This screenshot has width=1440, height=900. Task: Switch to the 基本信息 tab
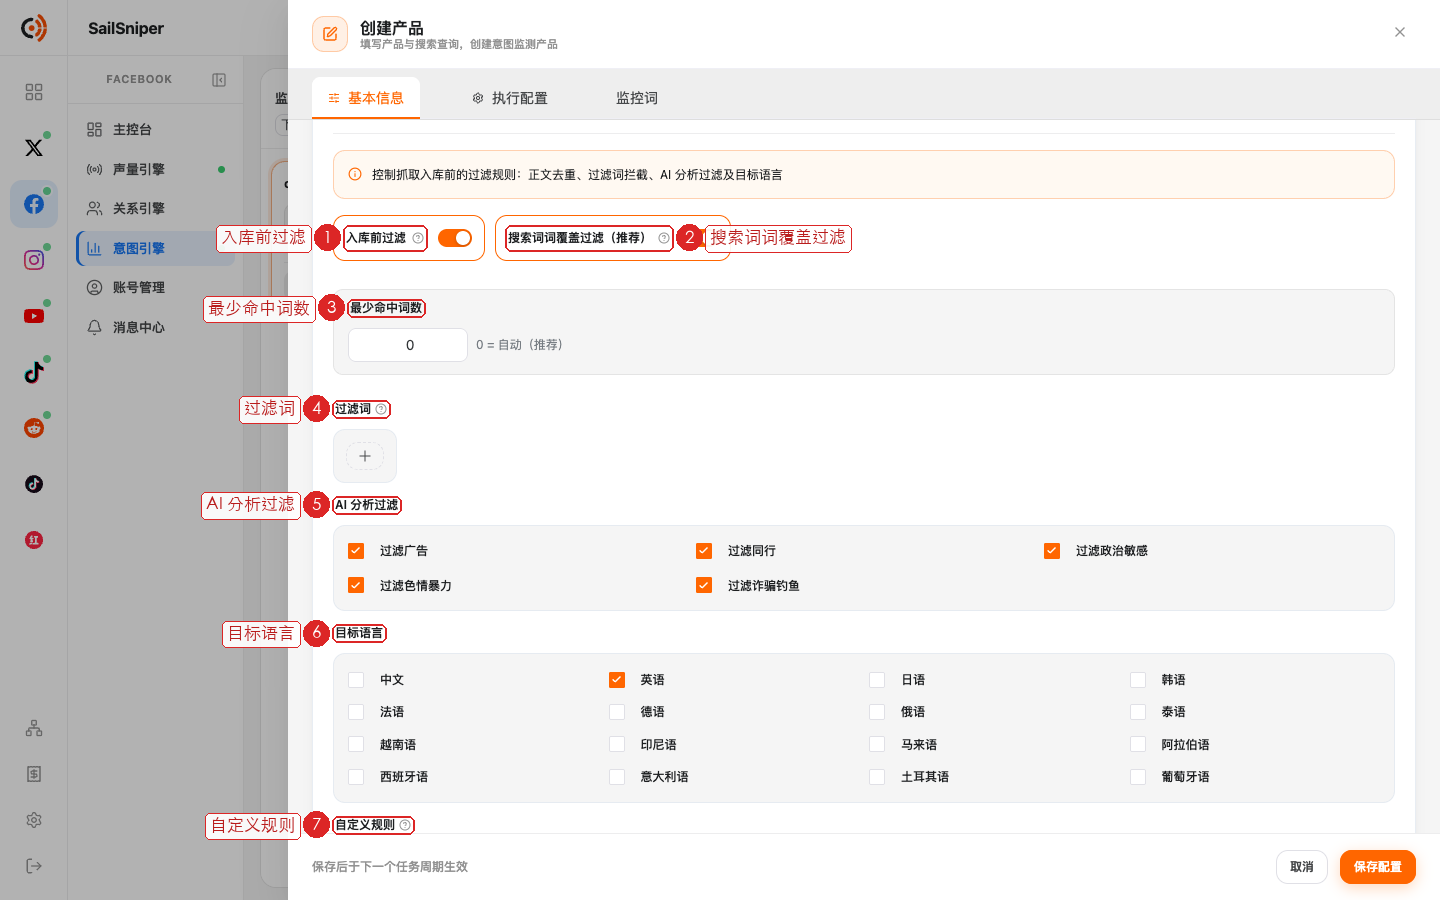[366, 98]
